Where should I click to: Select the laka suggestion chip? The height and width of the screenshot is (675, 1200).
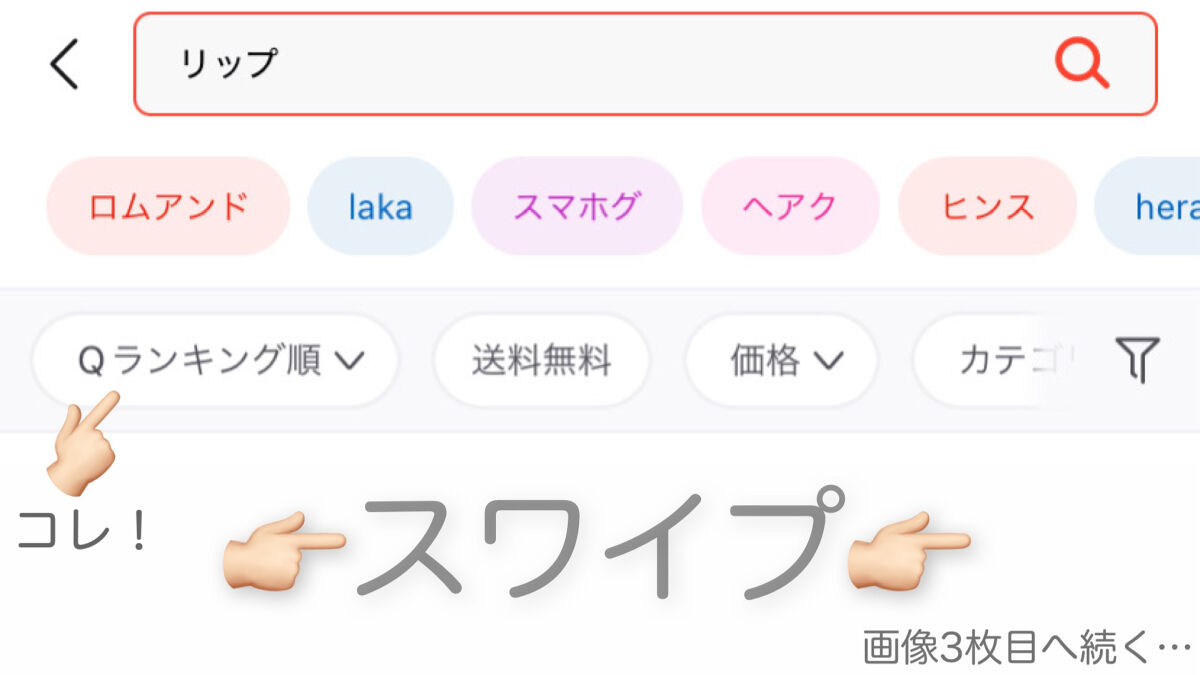point(380,205)
